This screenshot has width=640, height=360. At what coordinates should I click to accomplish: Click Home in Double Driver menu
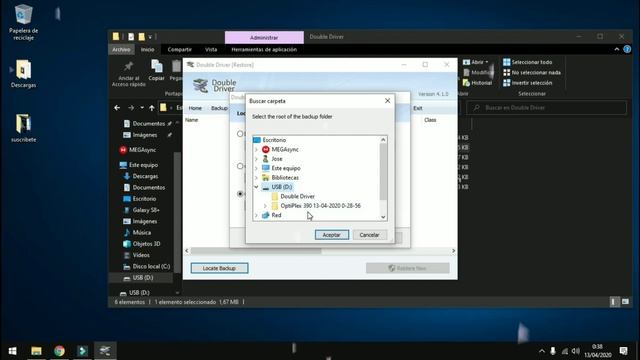[x=195, y=108]
